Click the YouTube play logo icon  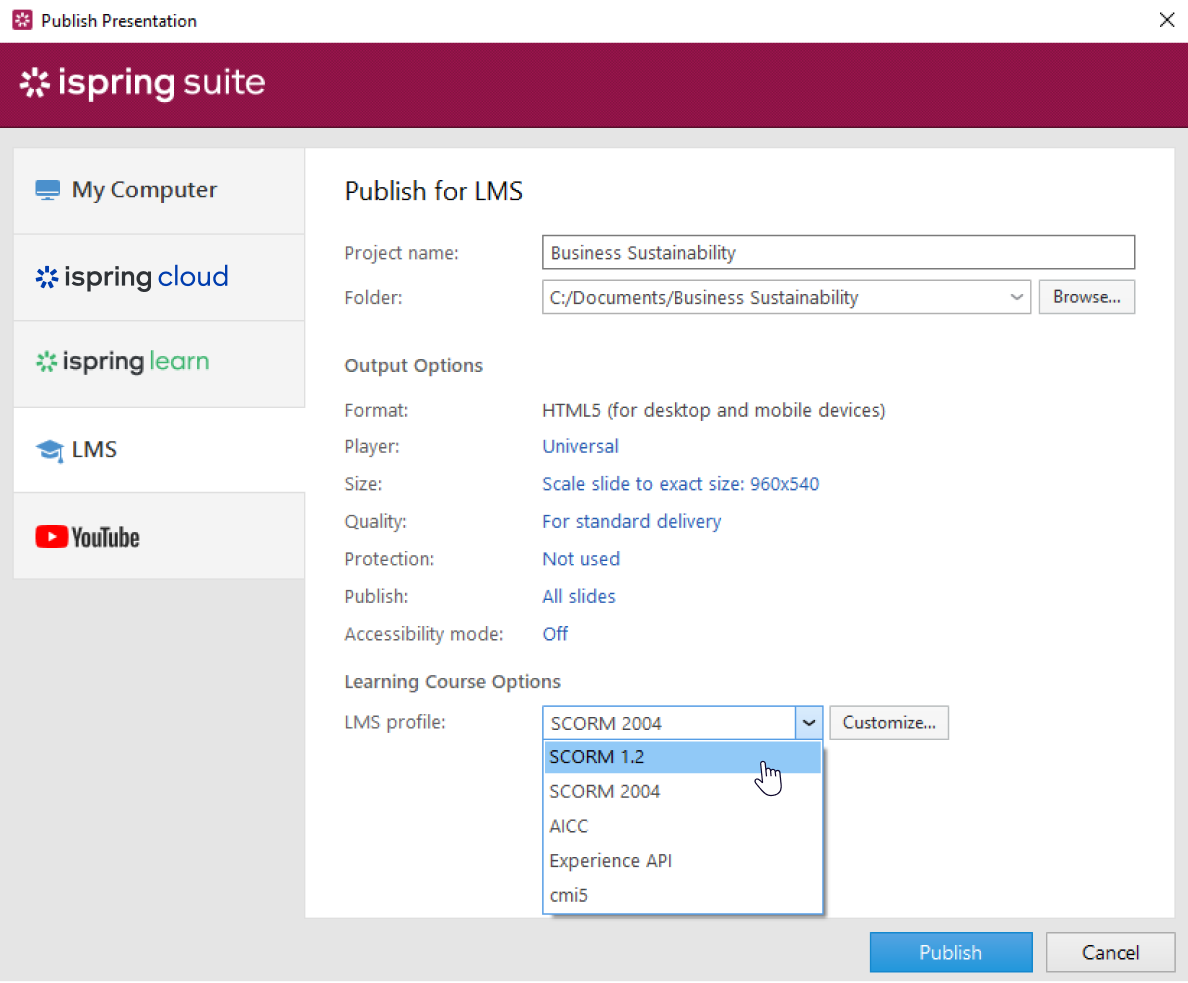coord(51,537)
